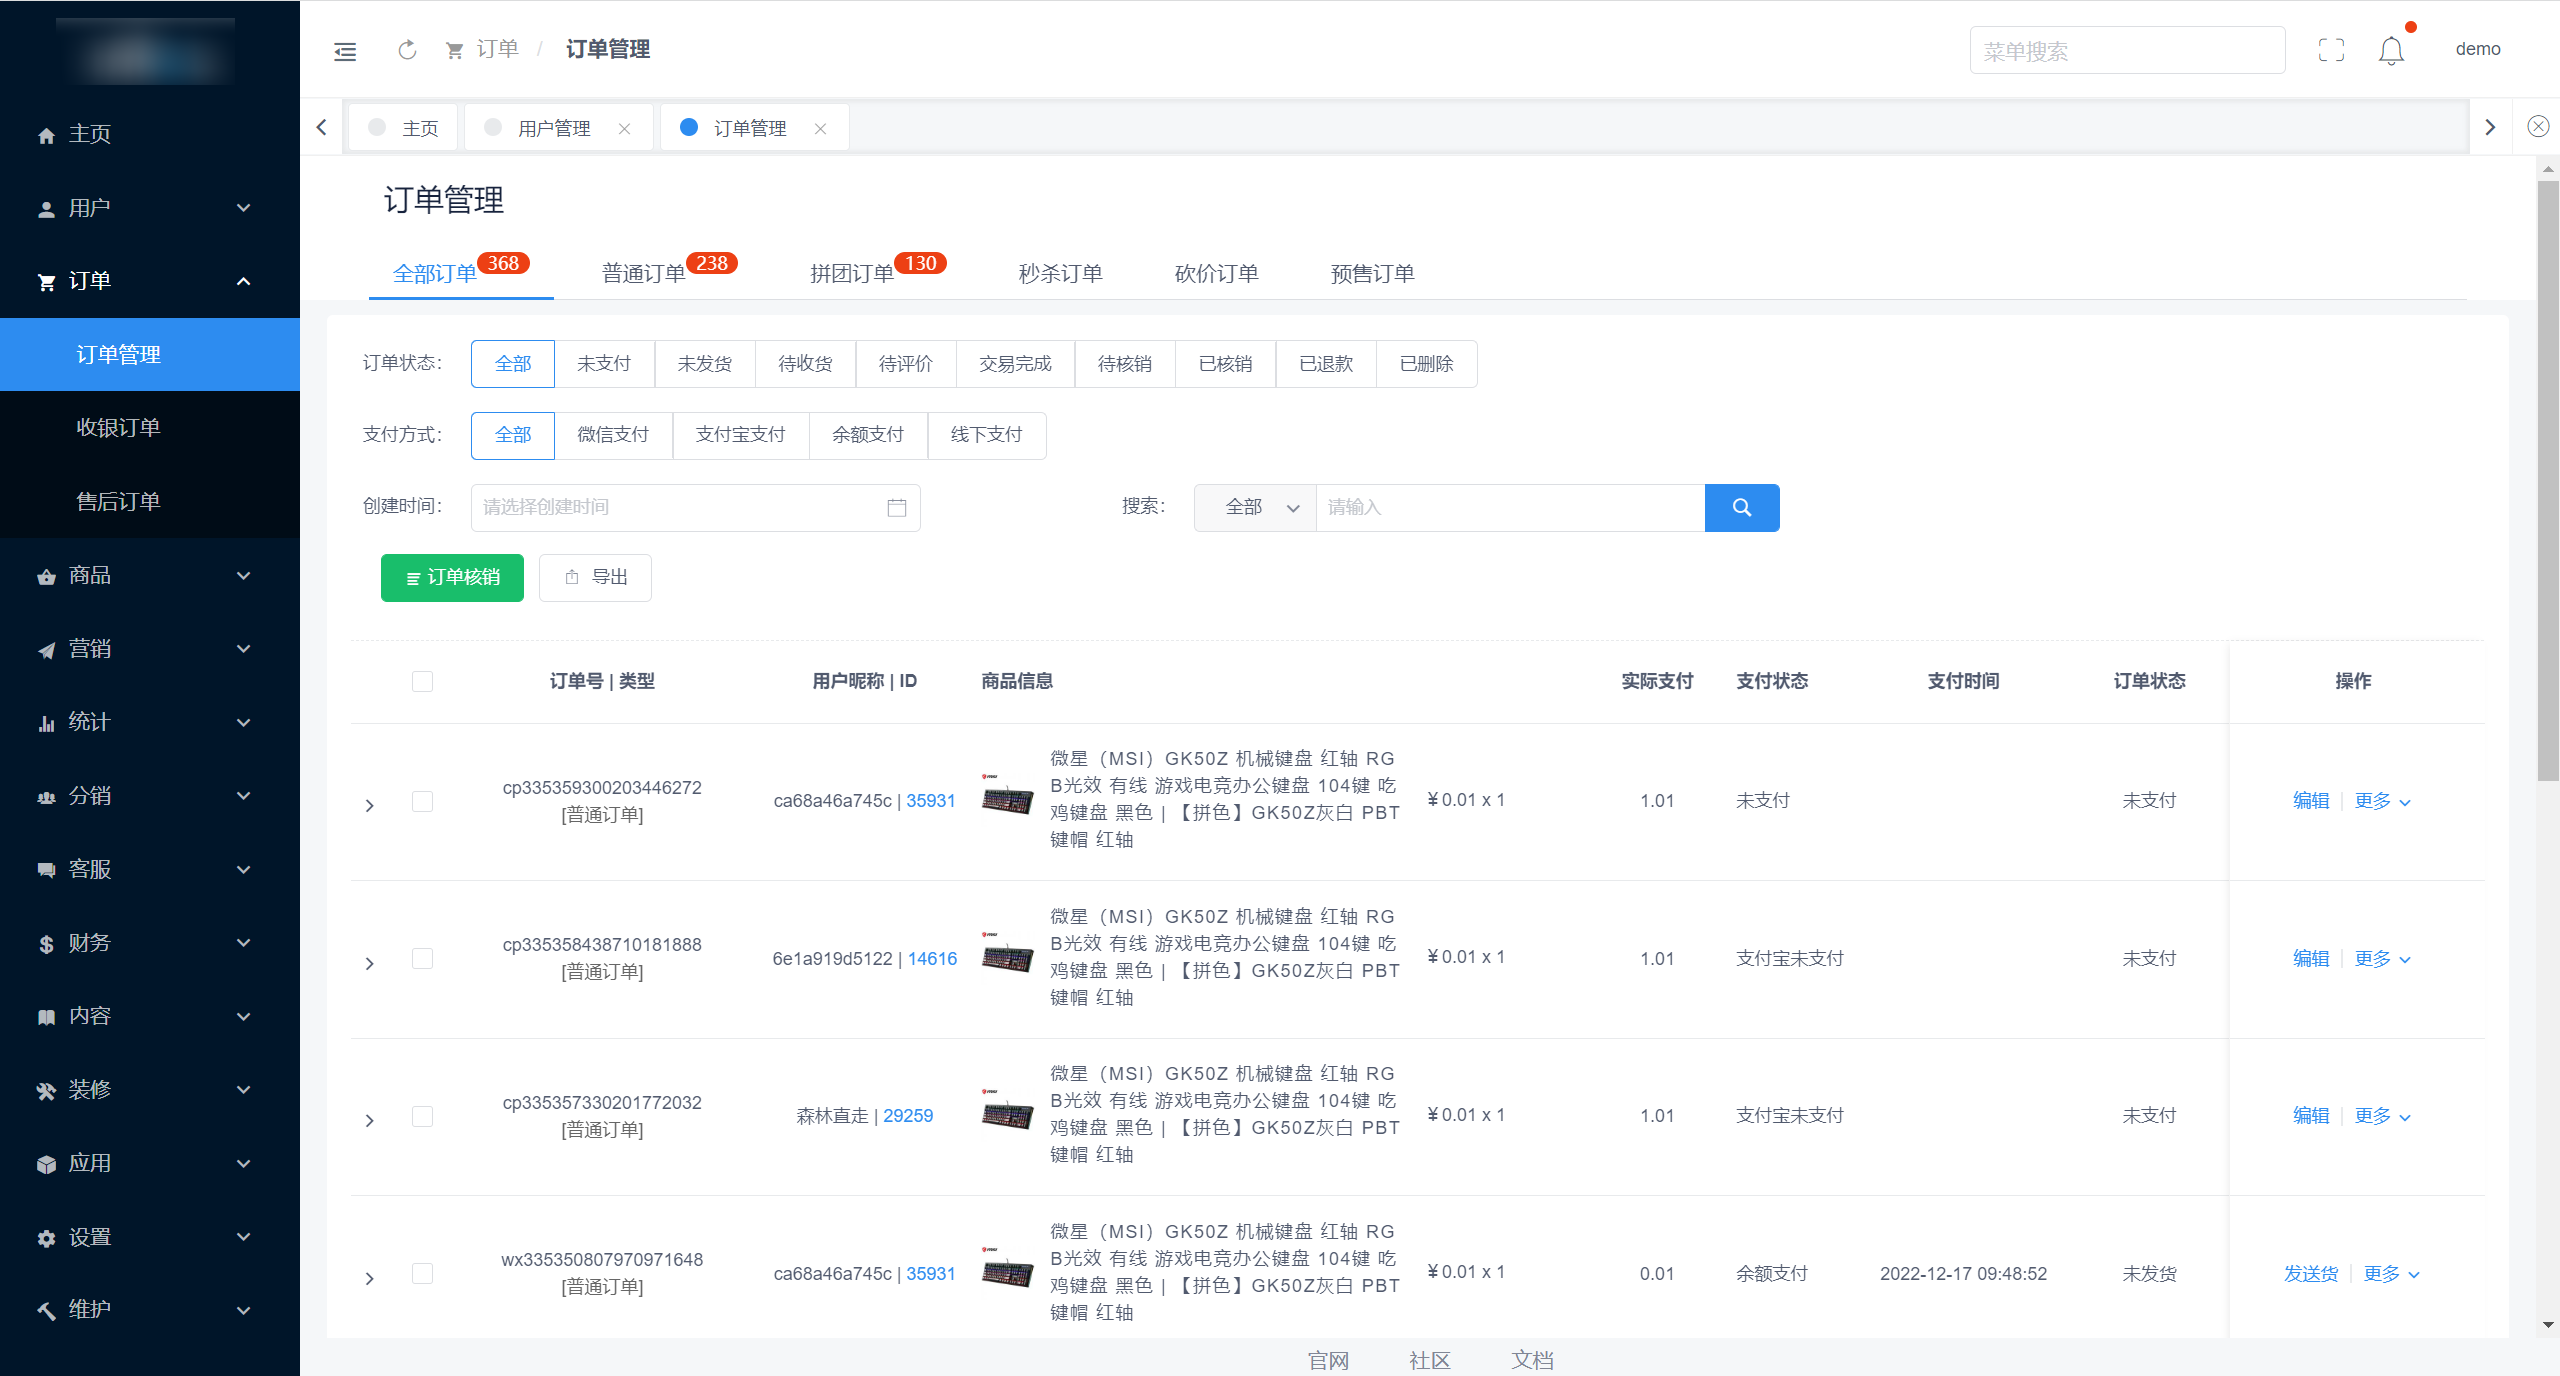2560x1376 pixels.
Task: Open 收银订单 in sidebar
Action: tap(150, 428)
